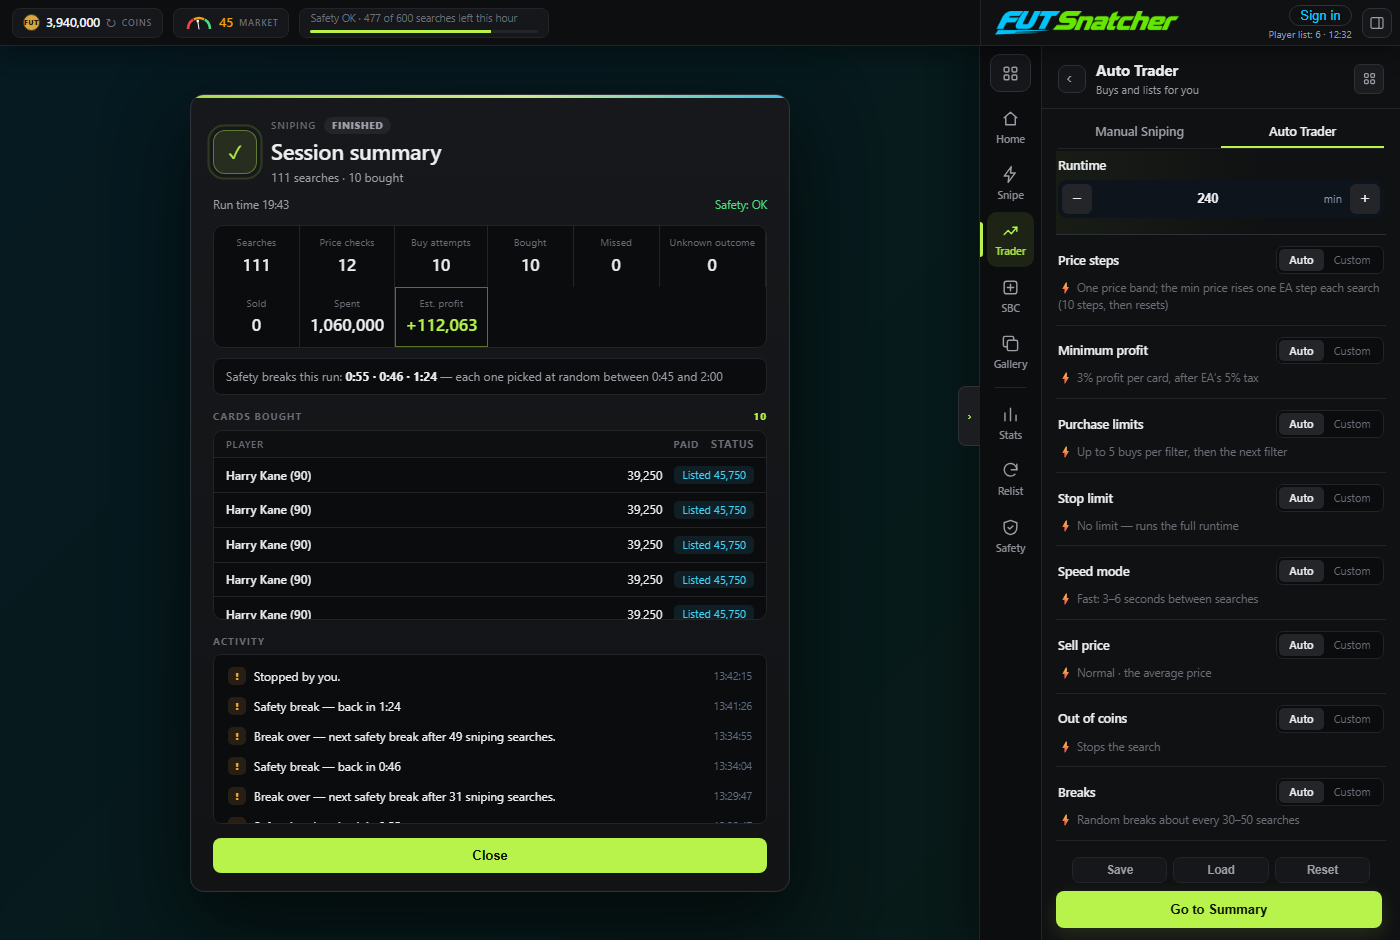This screenshot has width=1400, height=940.
Task: Click the coins refresh icon
Action: click(x=111, y=22)
